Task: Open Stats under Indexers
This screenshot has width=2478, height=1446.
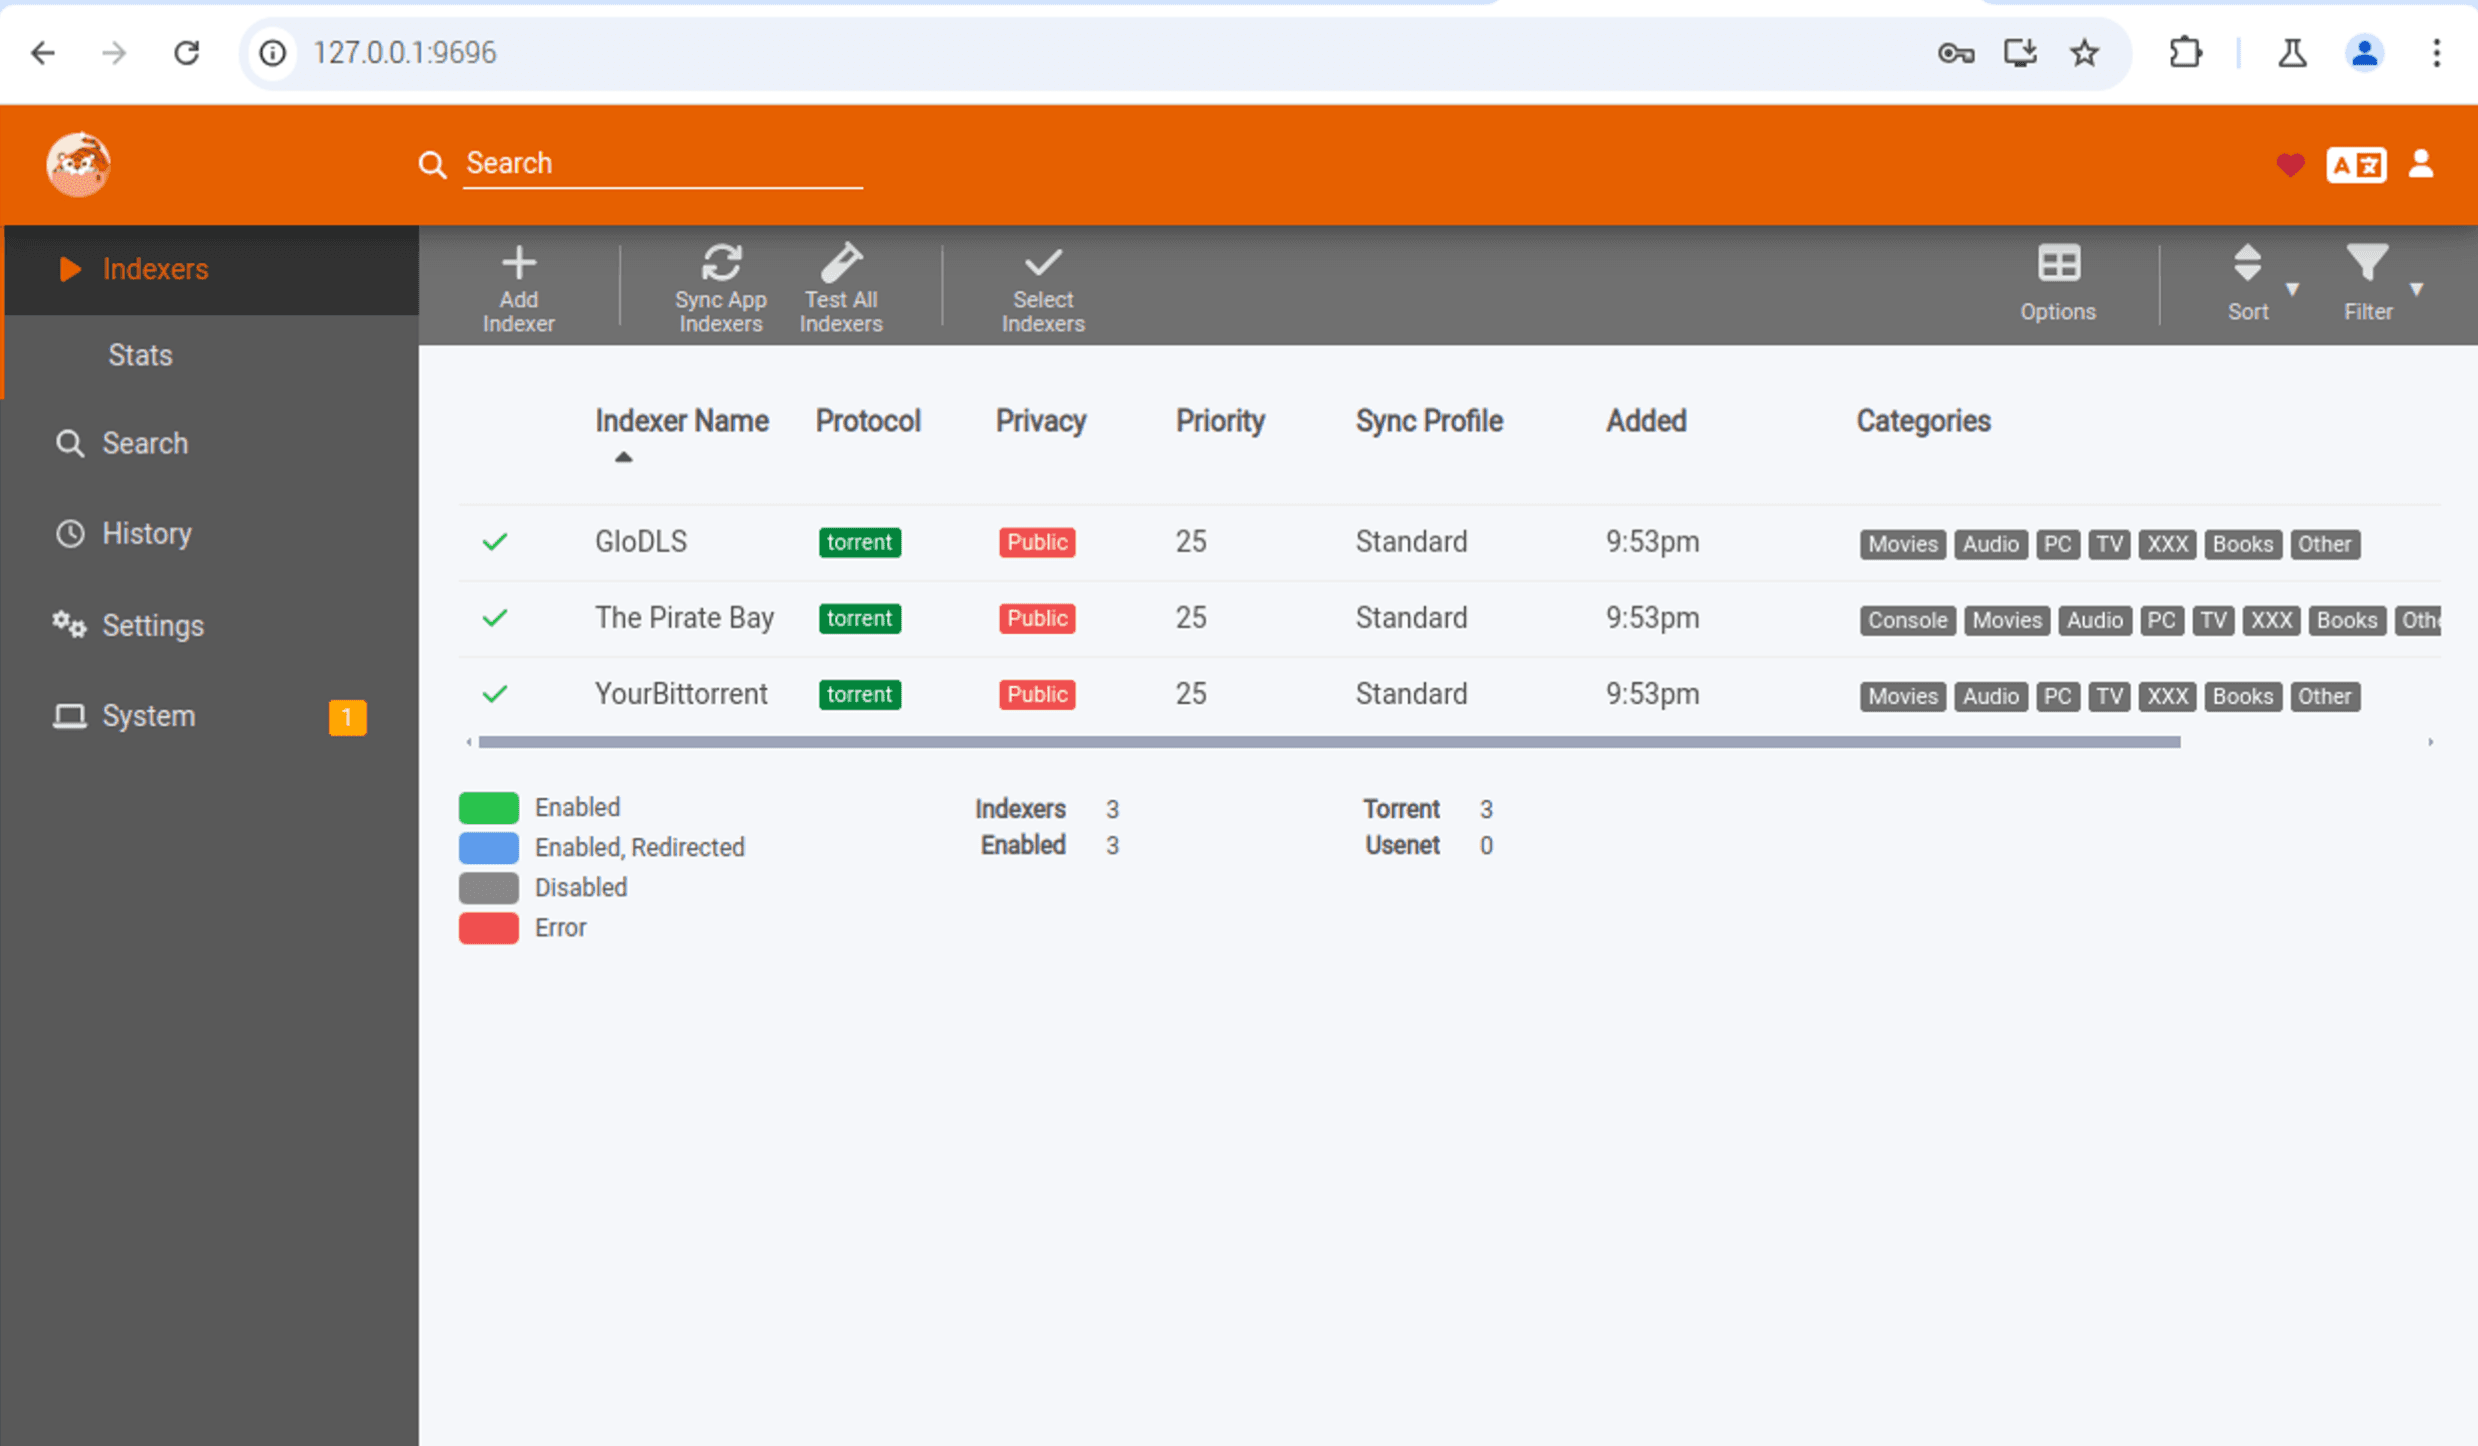Action: [x=140, y=355]
